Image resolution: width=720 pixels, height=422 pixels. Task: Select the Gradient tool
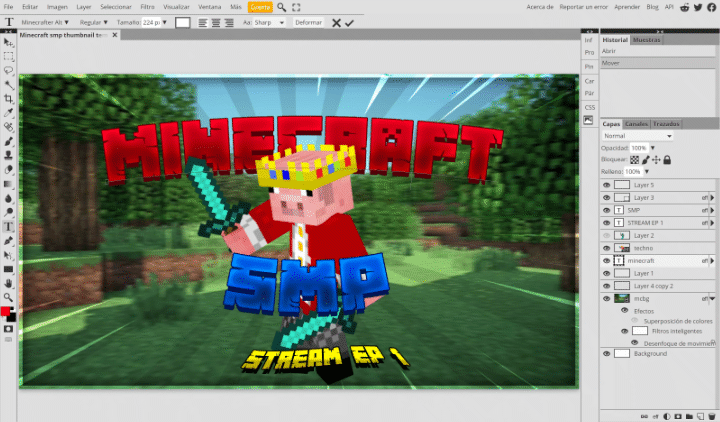click(8, 184)
